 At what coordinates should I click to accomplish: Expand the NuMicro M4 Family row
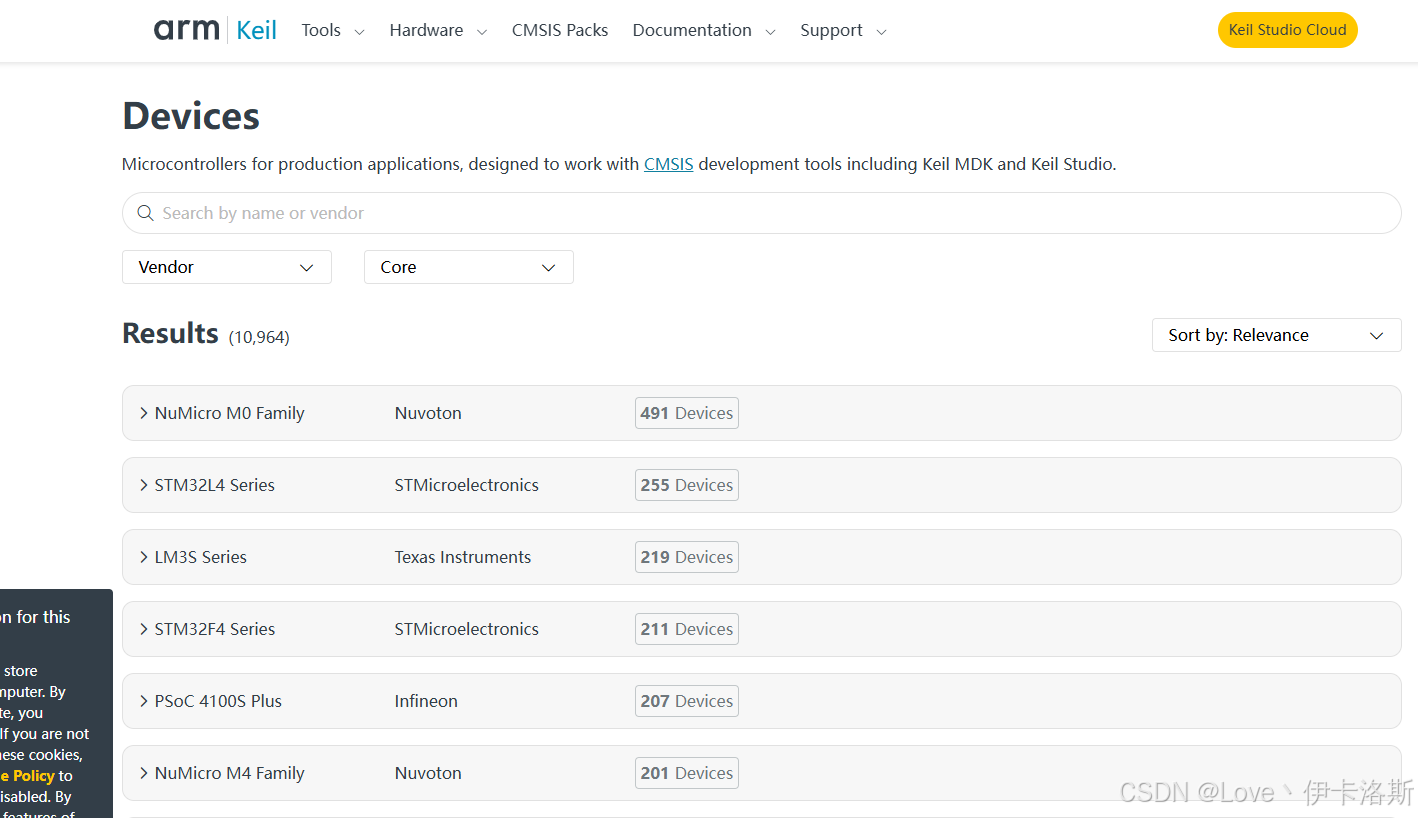[x=761, y=773]
